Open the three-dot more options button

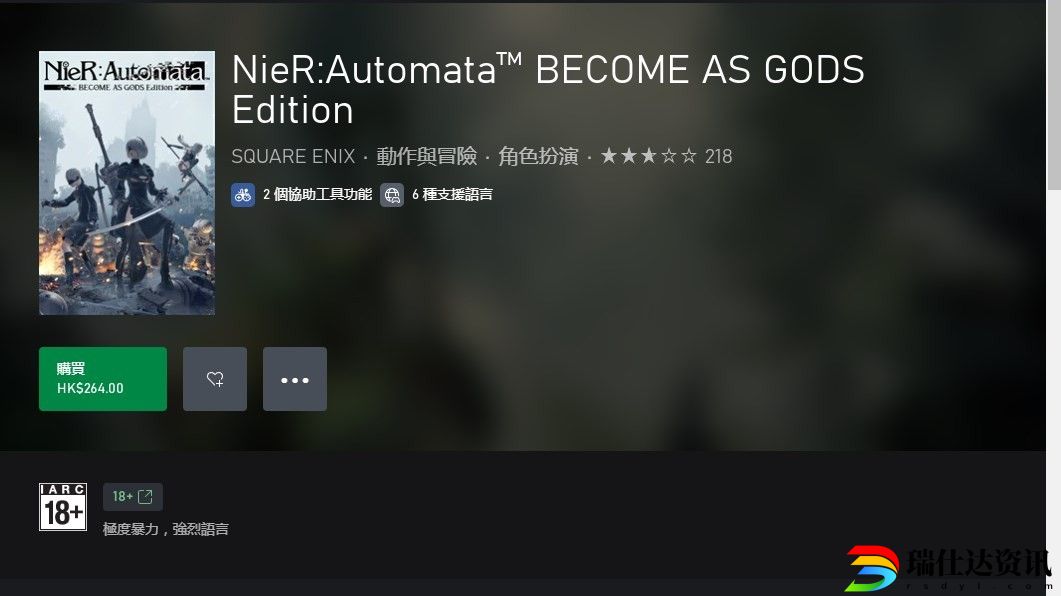pos(295,379)
